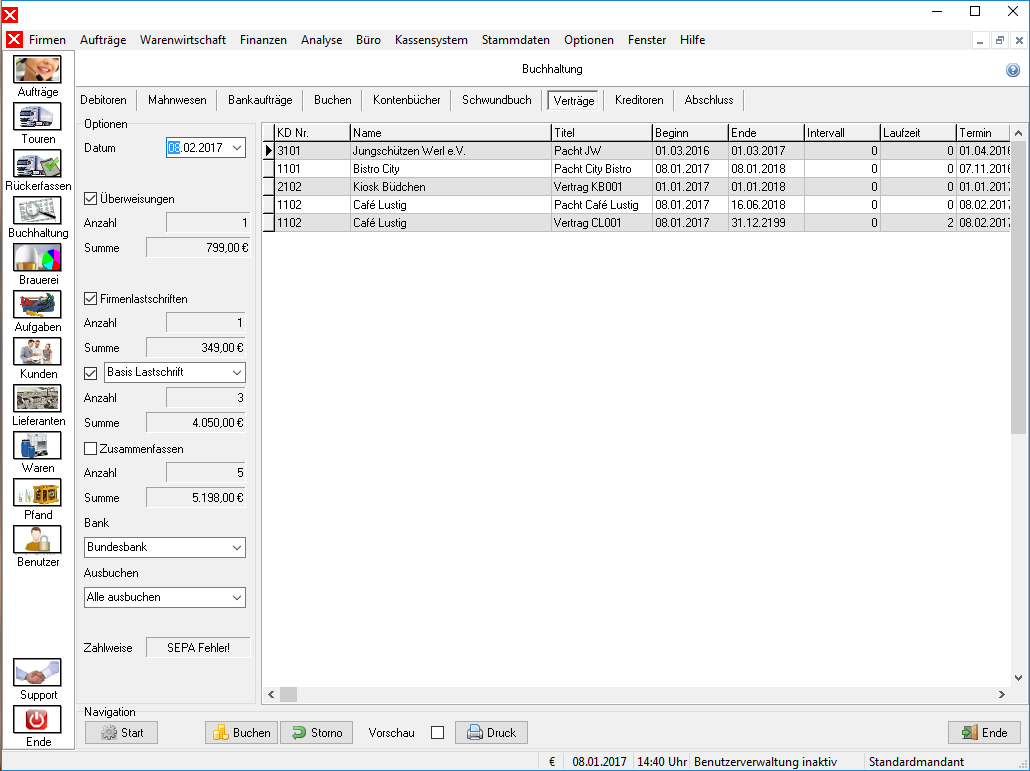This screenshot has width=1030, height=771.
Task: Open the Aufgaben toolbox icon
Action: (37, 305)
